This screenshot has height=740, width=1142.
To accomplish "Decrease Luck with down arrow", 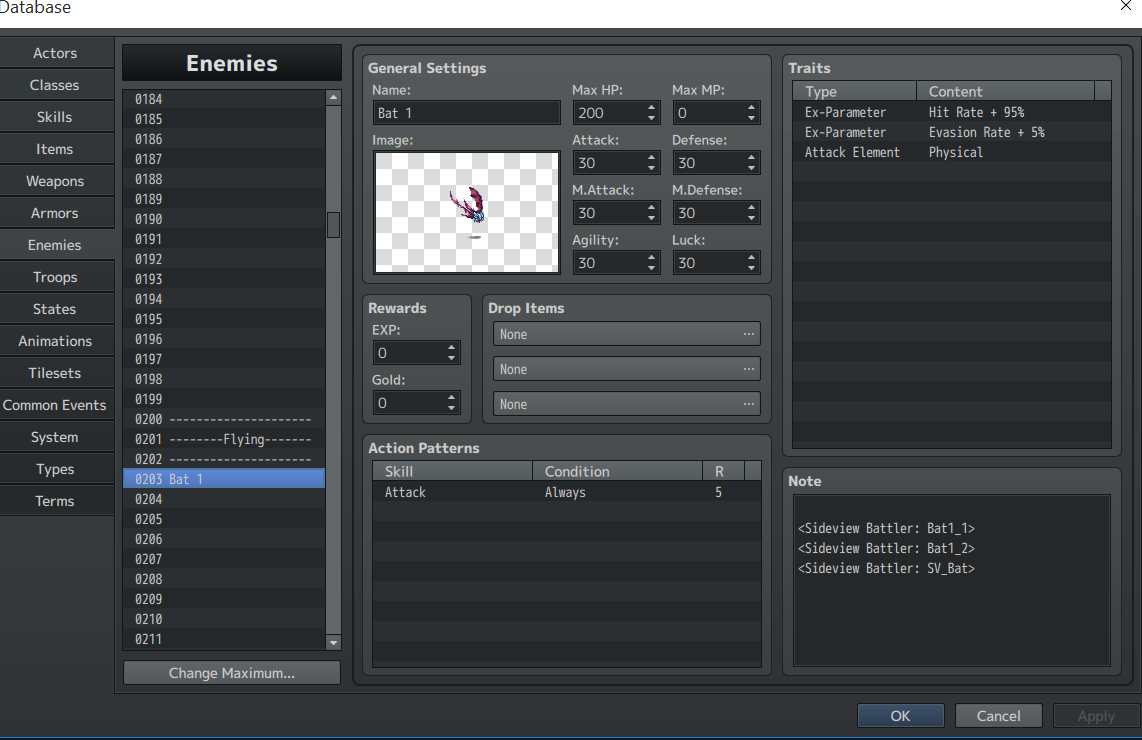I will point(751,268).
